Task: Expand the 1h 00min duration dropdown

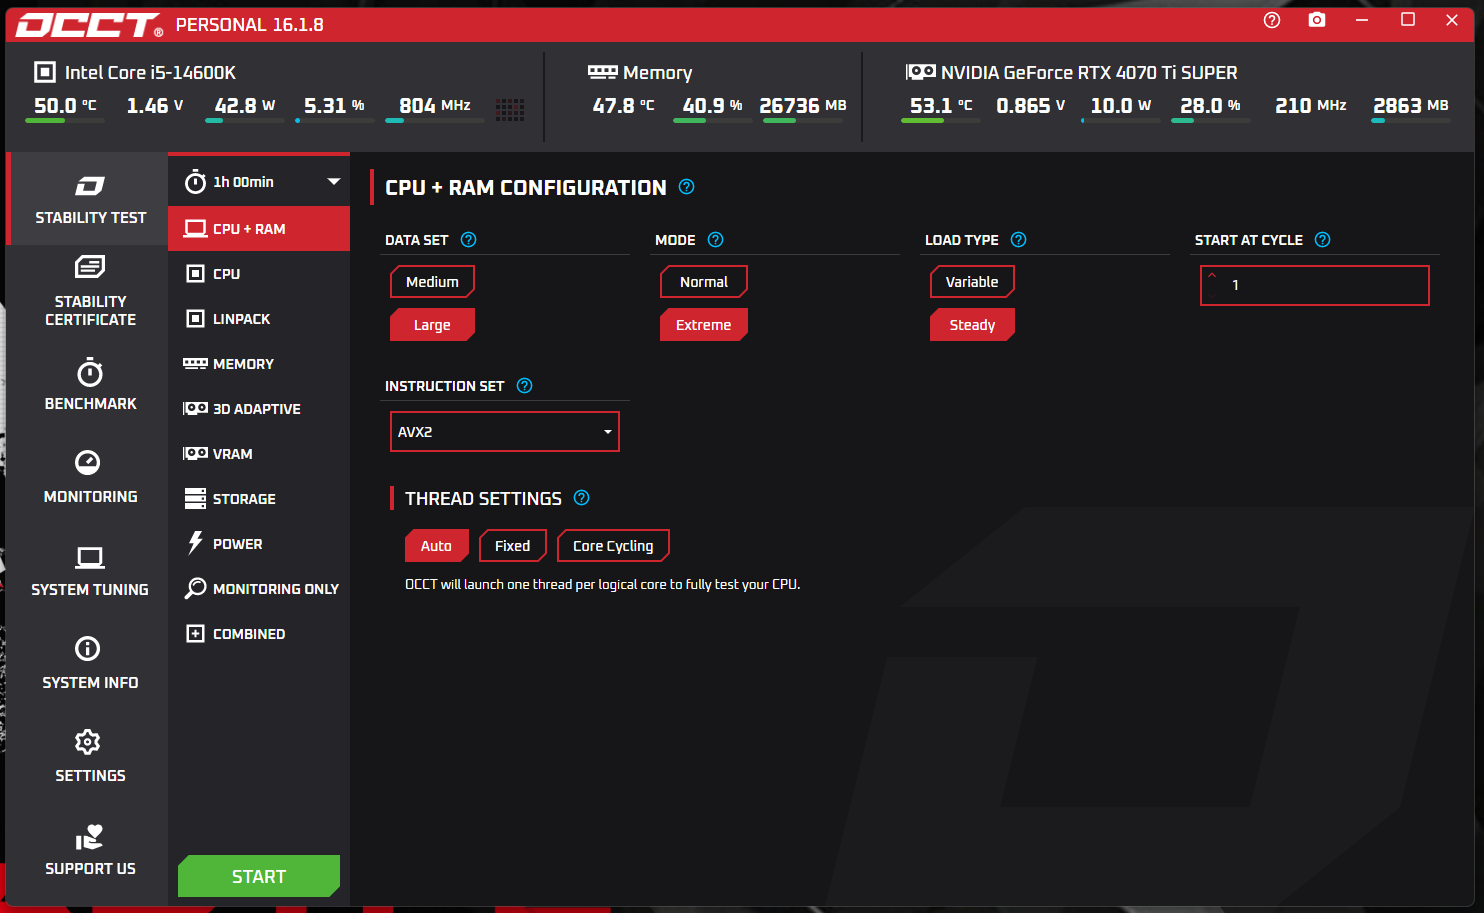Action: [x=259, y=182]
